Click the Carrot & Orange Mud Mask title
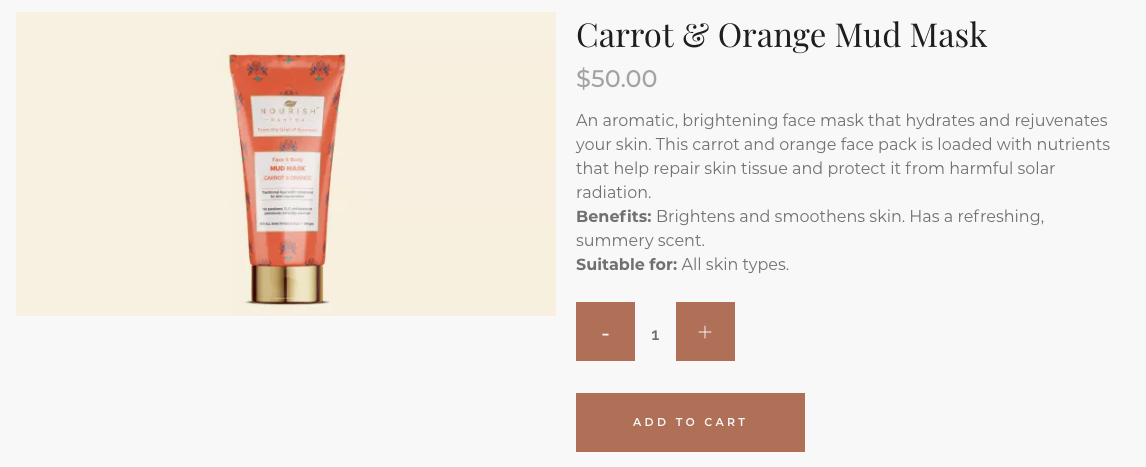The width and height of the screenshot is (1146, 467). click(x=781, y=35)
